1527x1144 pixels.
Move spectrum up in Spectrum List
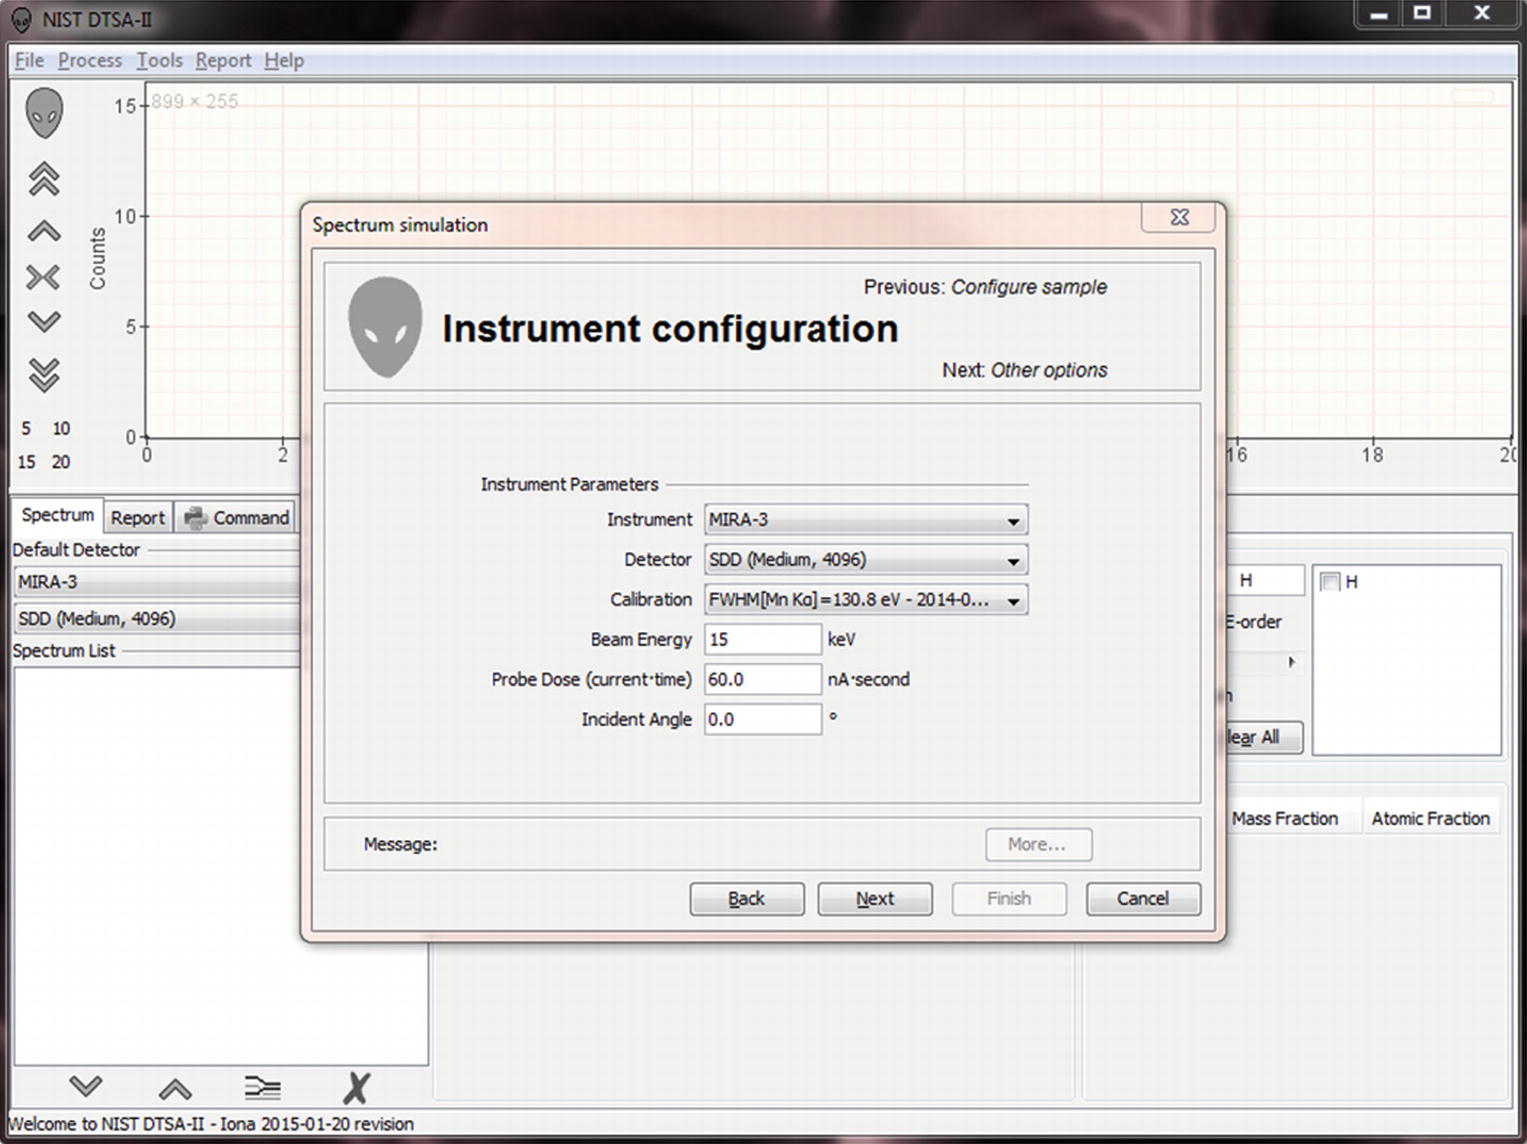point(175,1088)
